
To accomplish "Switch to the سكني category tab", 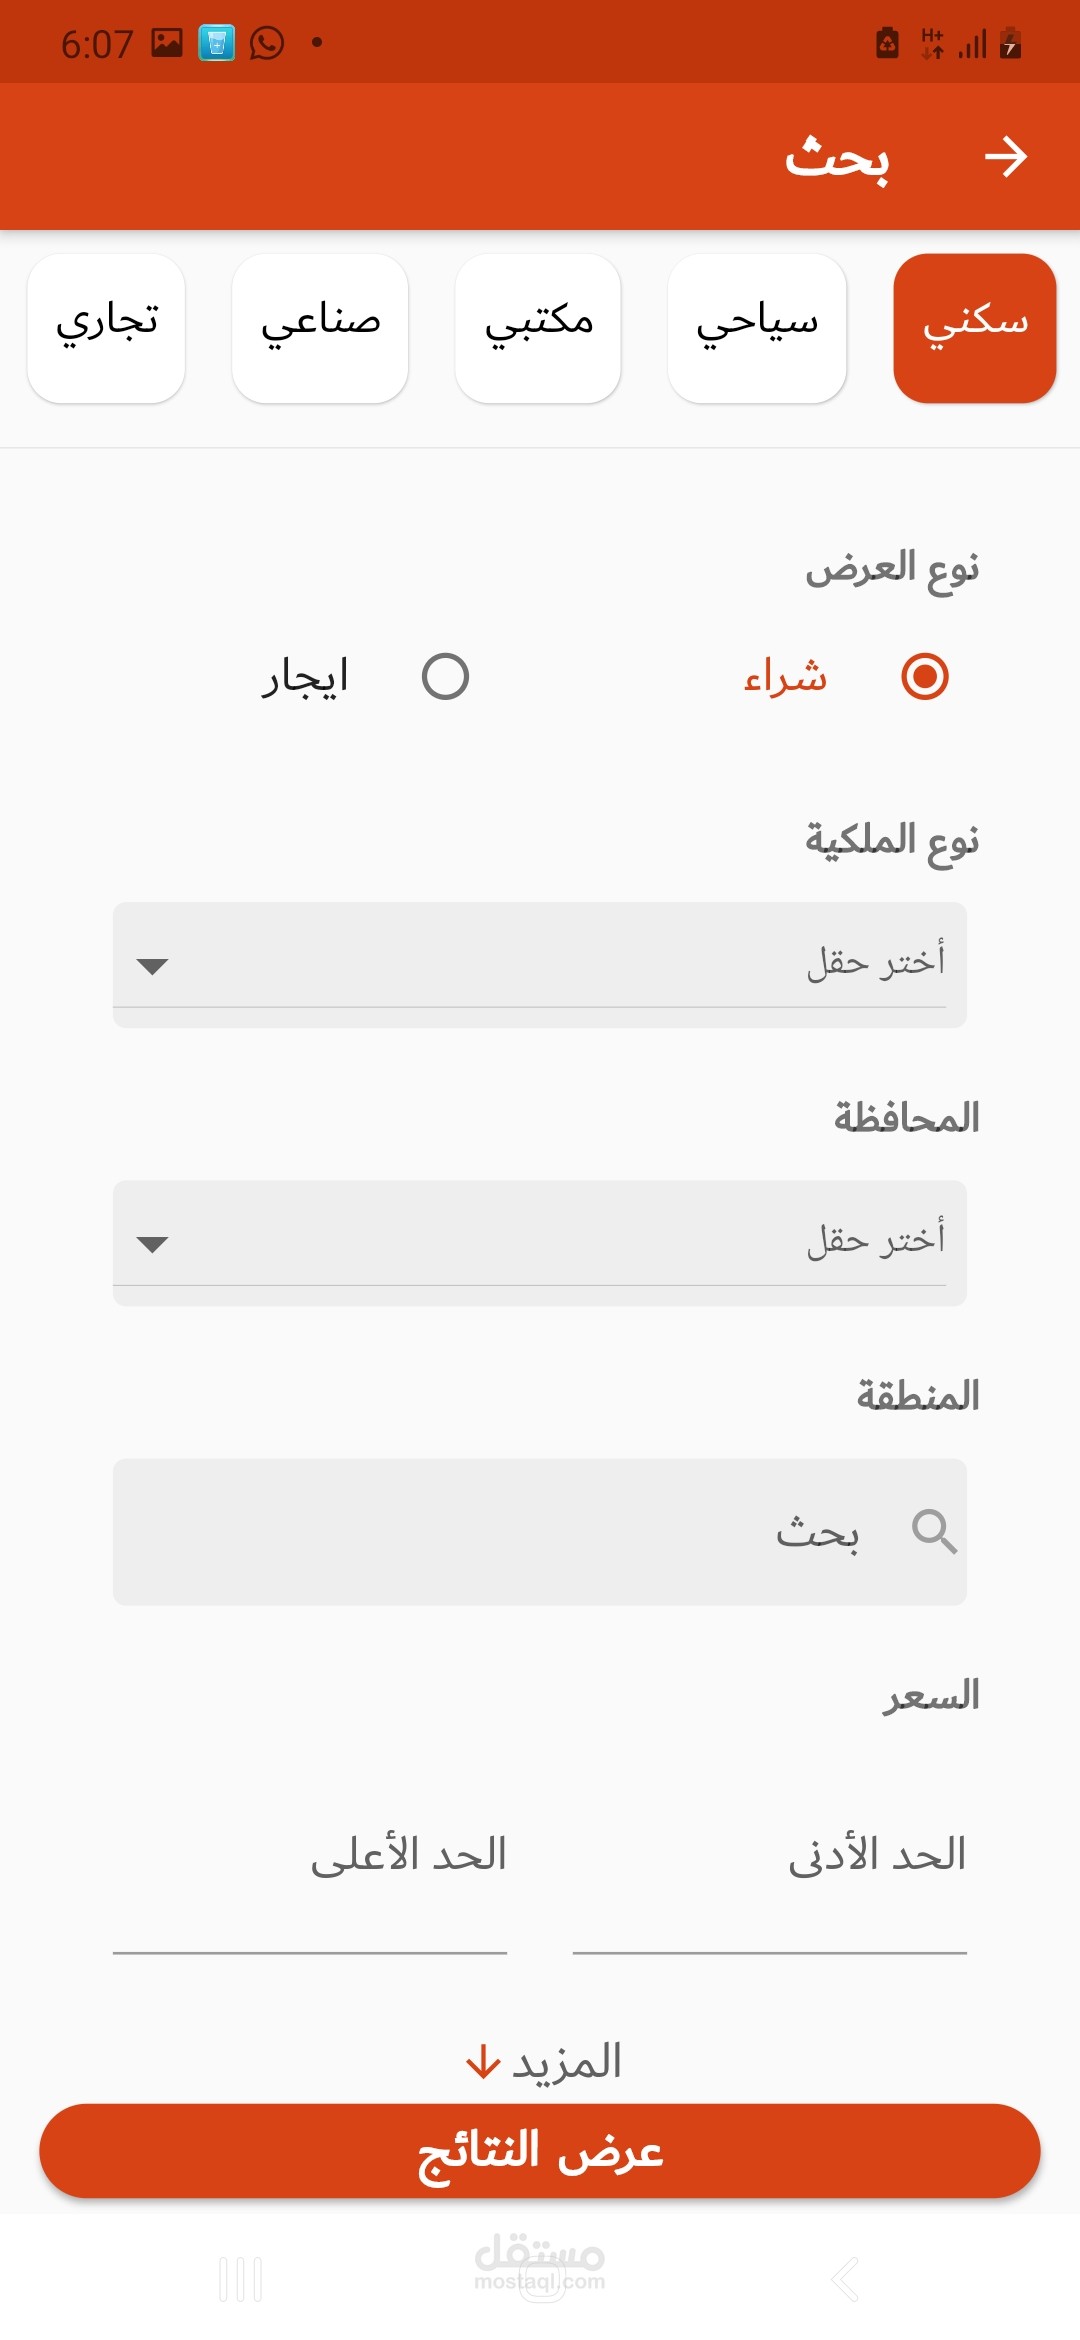I will tap(975, 328).
